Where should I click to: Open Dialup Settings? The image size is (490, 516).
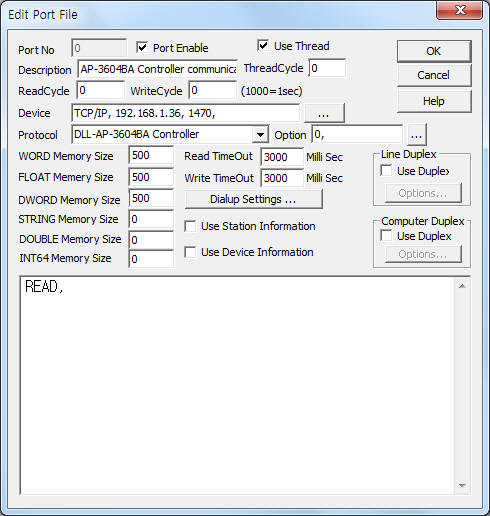(x=254, y=199)
